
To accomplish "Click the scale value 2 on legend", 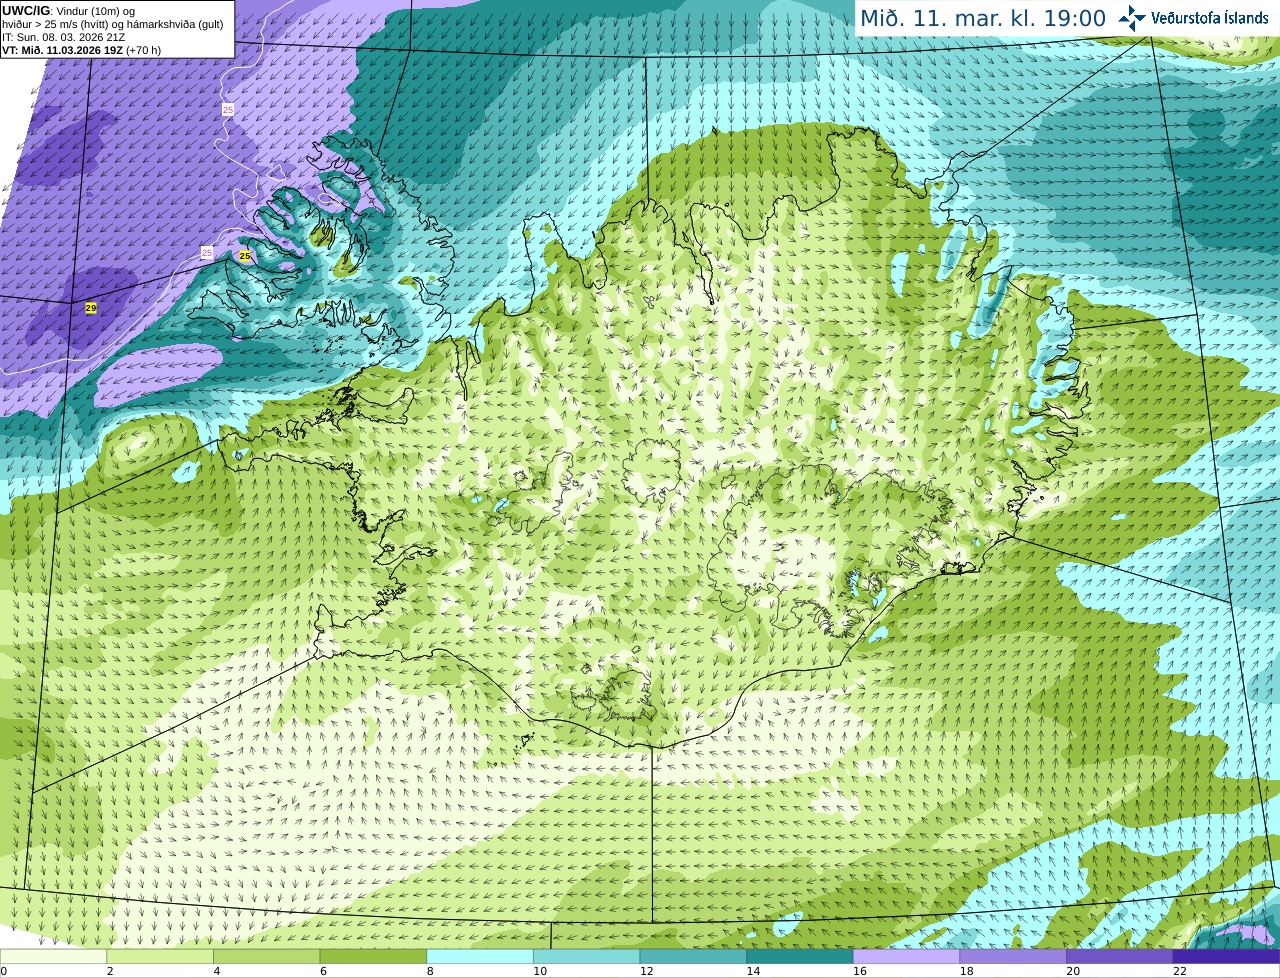I will tap(110, 971).
